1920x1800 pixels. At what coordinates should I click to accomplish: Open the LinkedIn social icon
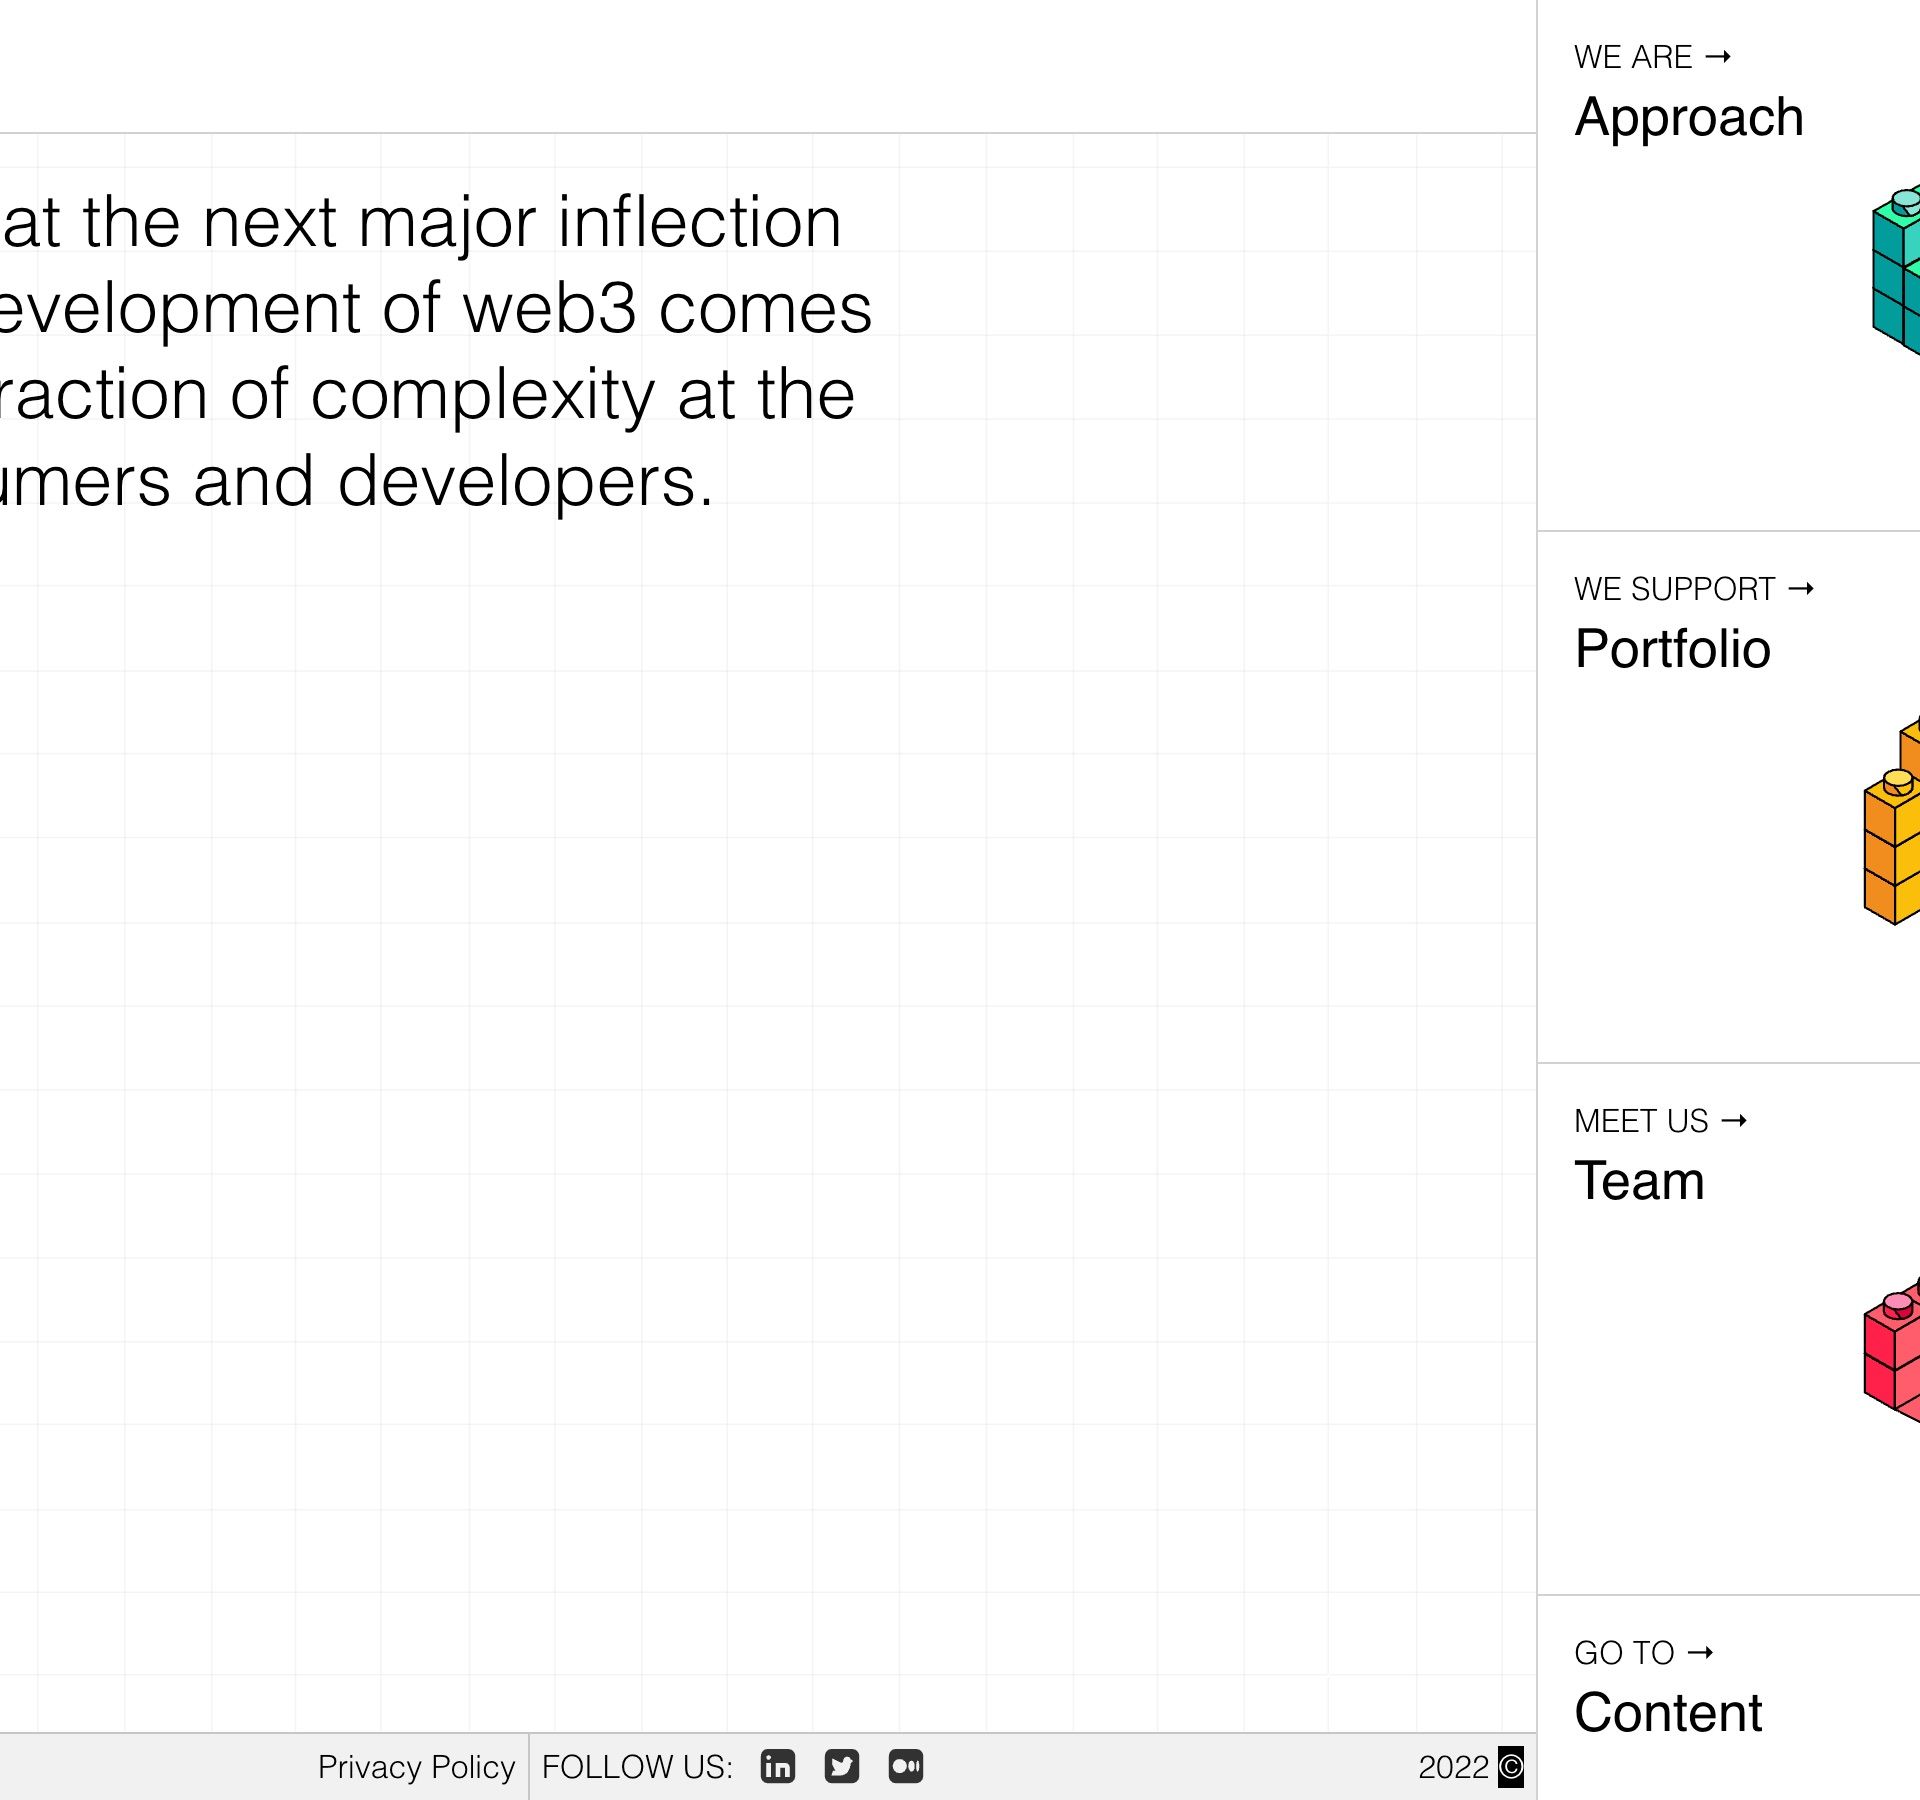pos(778,1767)
